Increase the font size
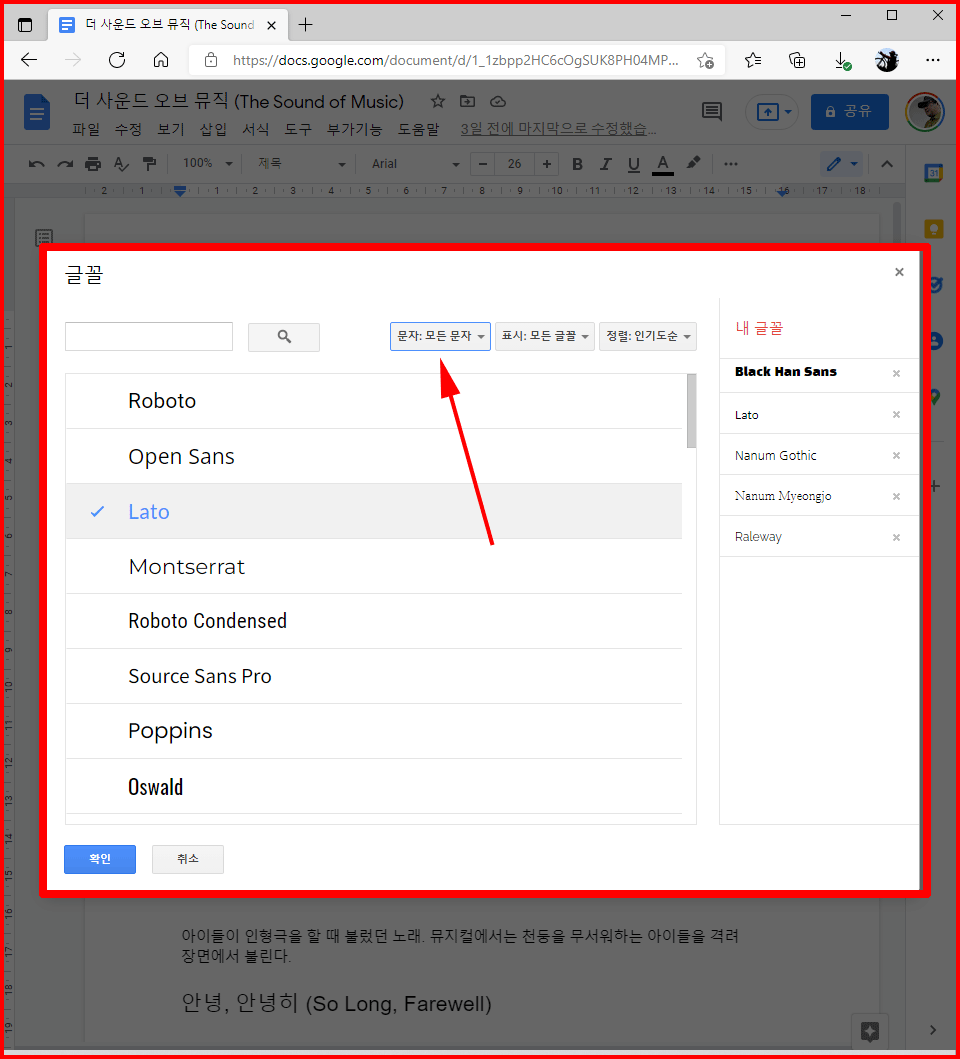The height and width of the screenshot is (1059, 960). (547, 163)
